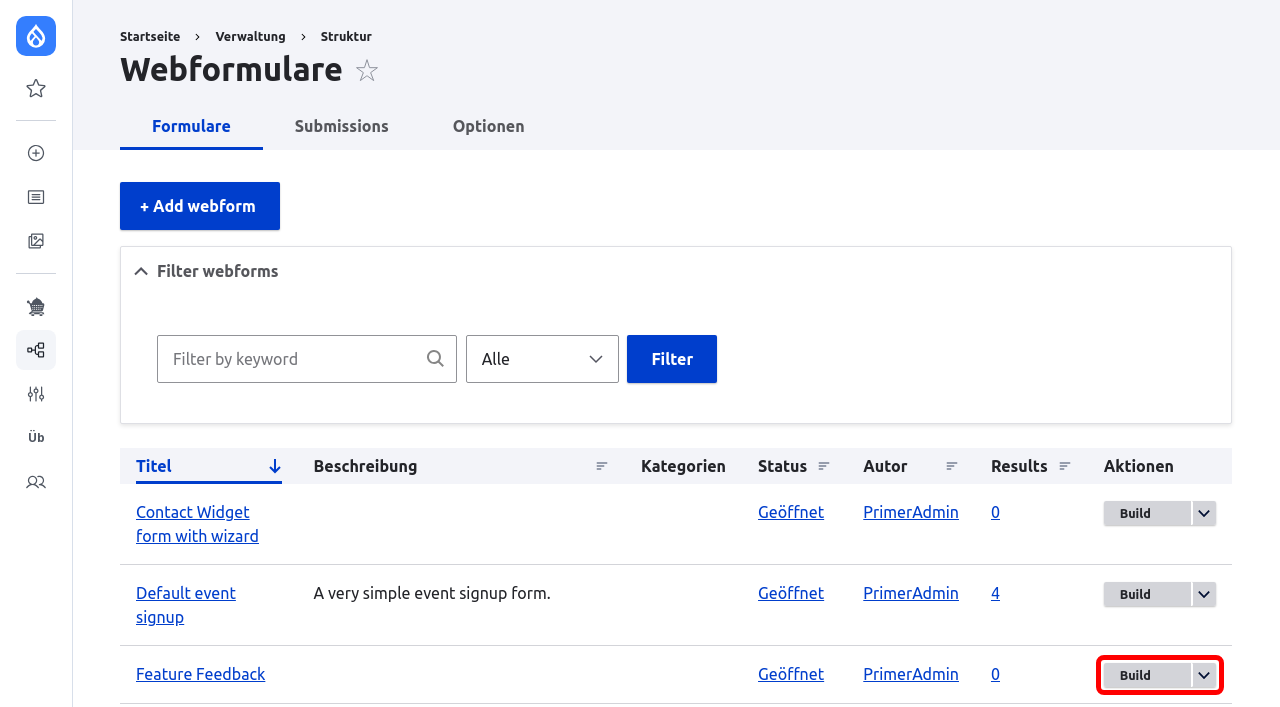Toggle Titel sort direction arrow

coord(275,466)
